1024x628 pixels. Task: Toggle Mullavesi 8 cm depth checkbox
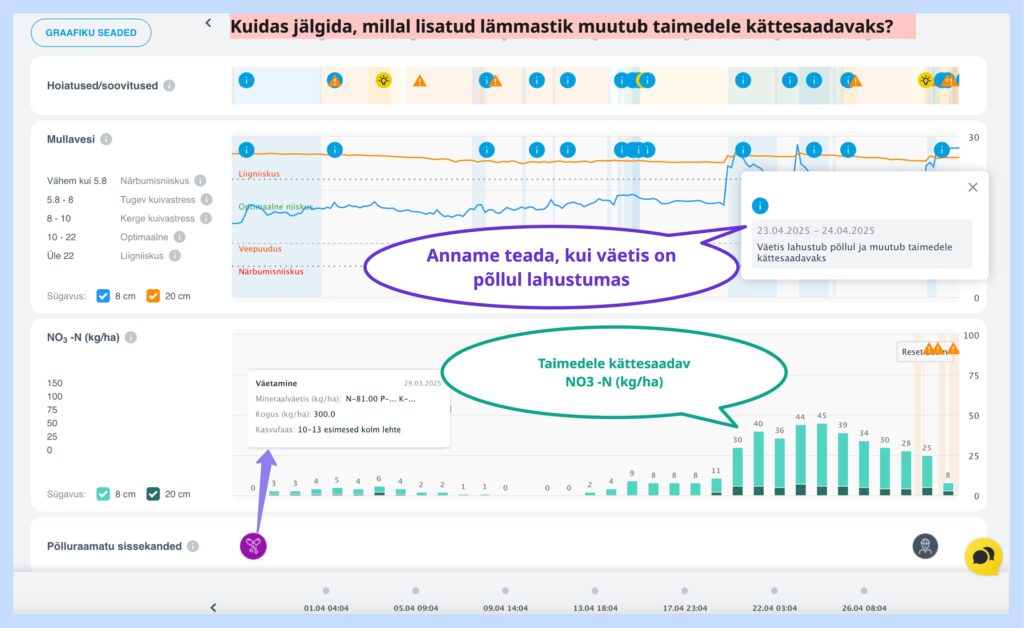click(x=103, y=296)
